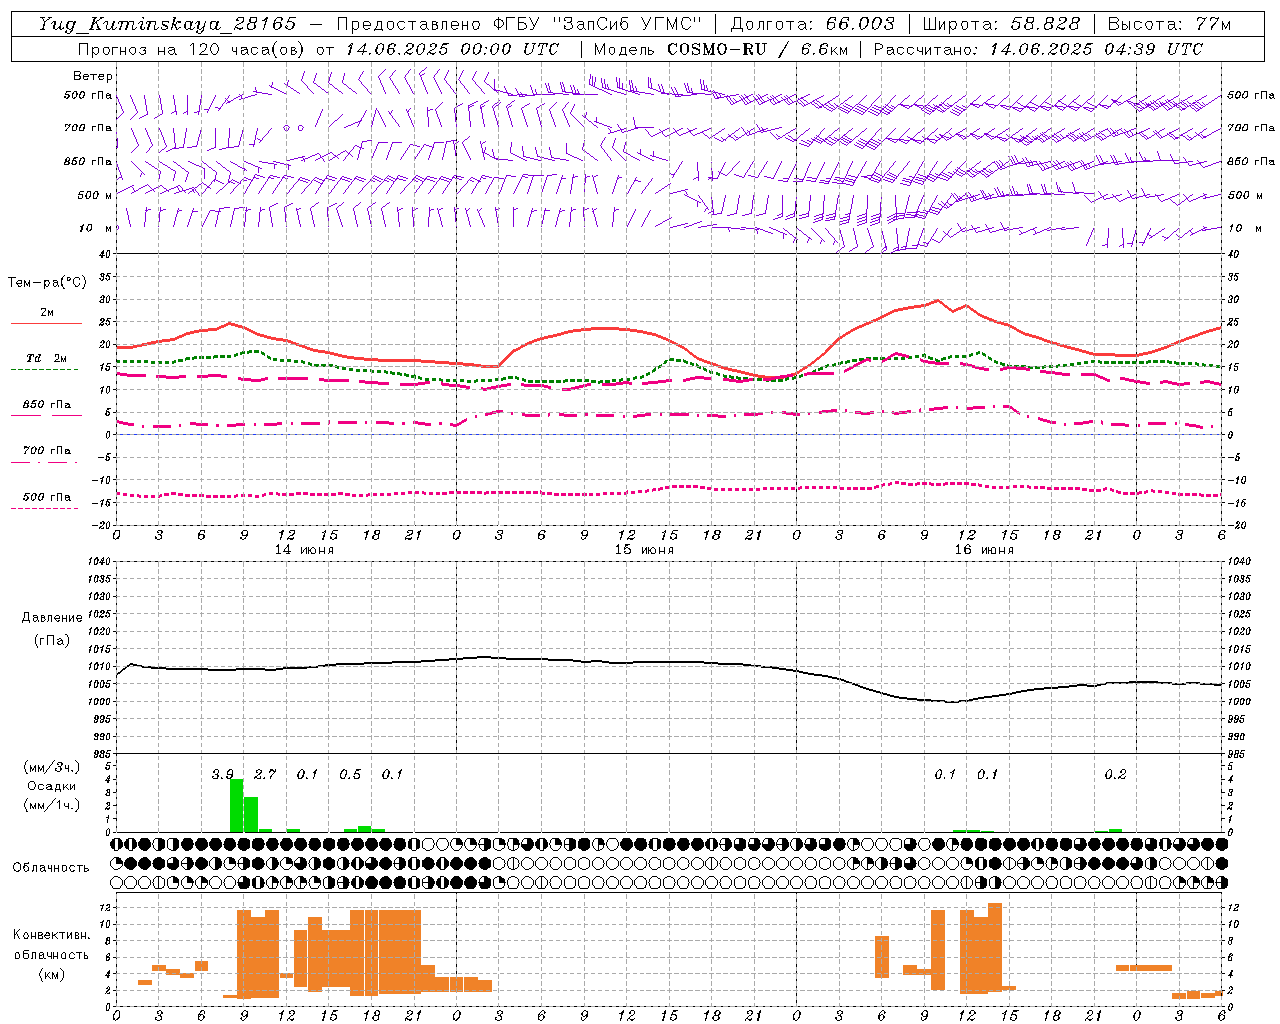
Task: Click the 15 июня date label
Action: tap(644, 550)
